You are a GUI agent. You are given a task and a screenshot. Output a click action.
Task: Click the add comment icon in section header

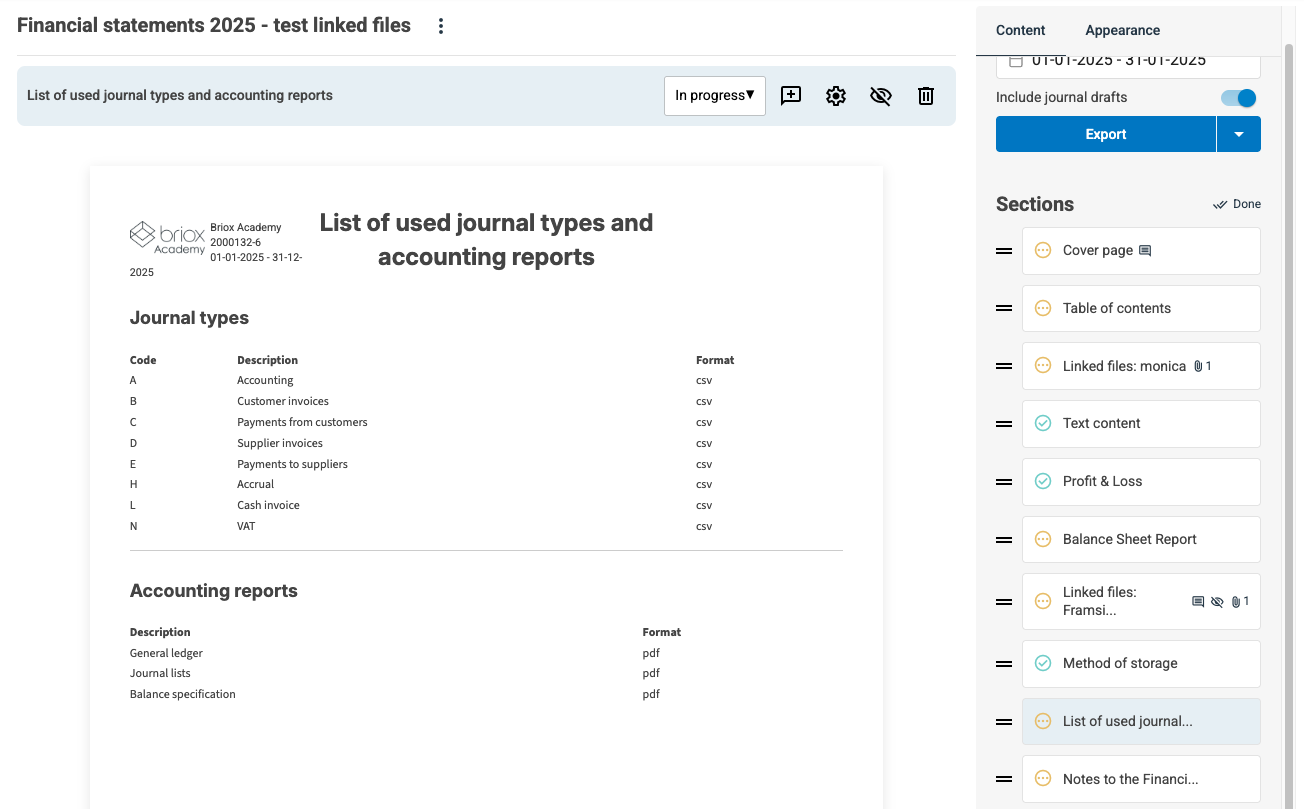791,96
